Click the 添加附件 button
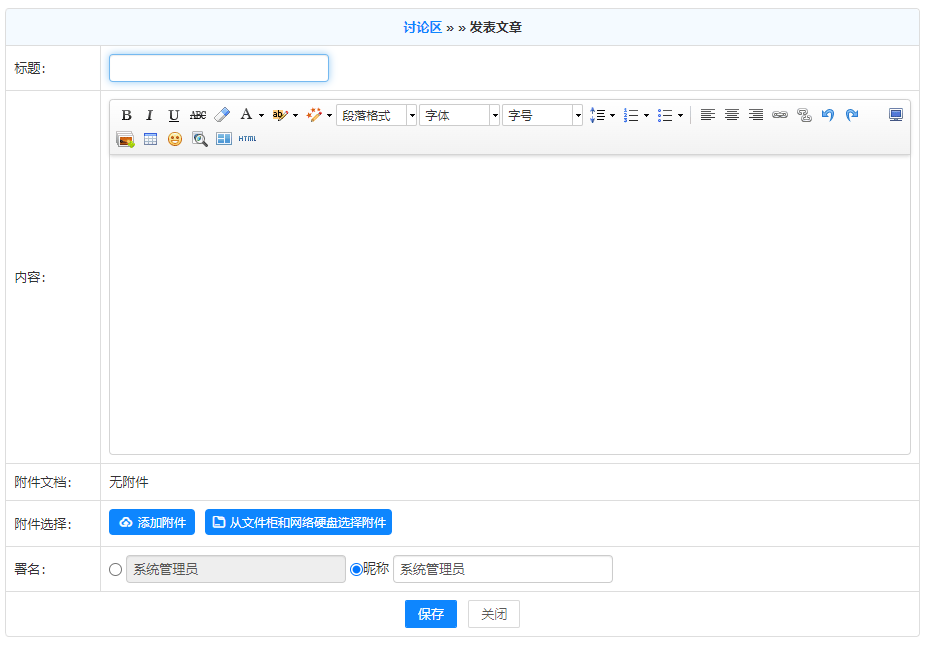The height and width of the screenshot is (646, 925). point(152,522)
